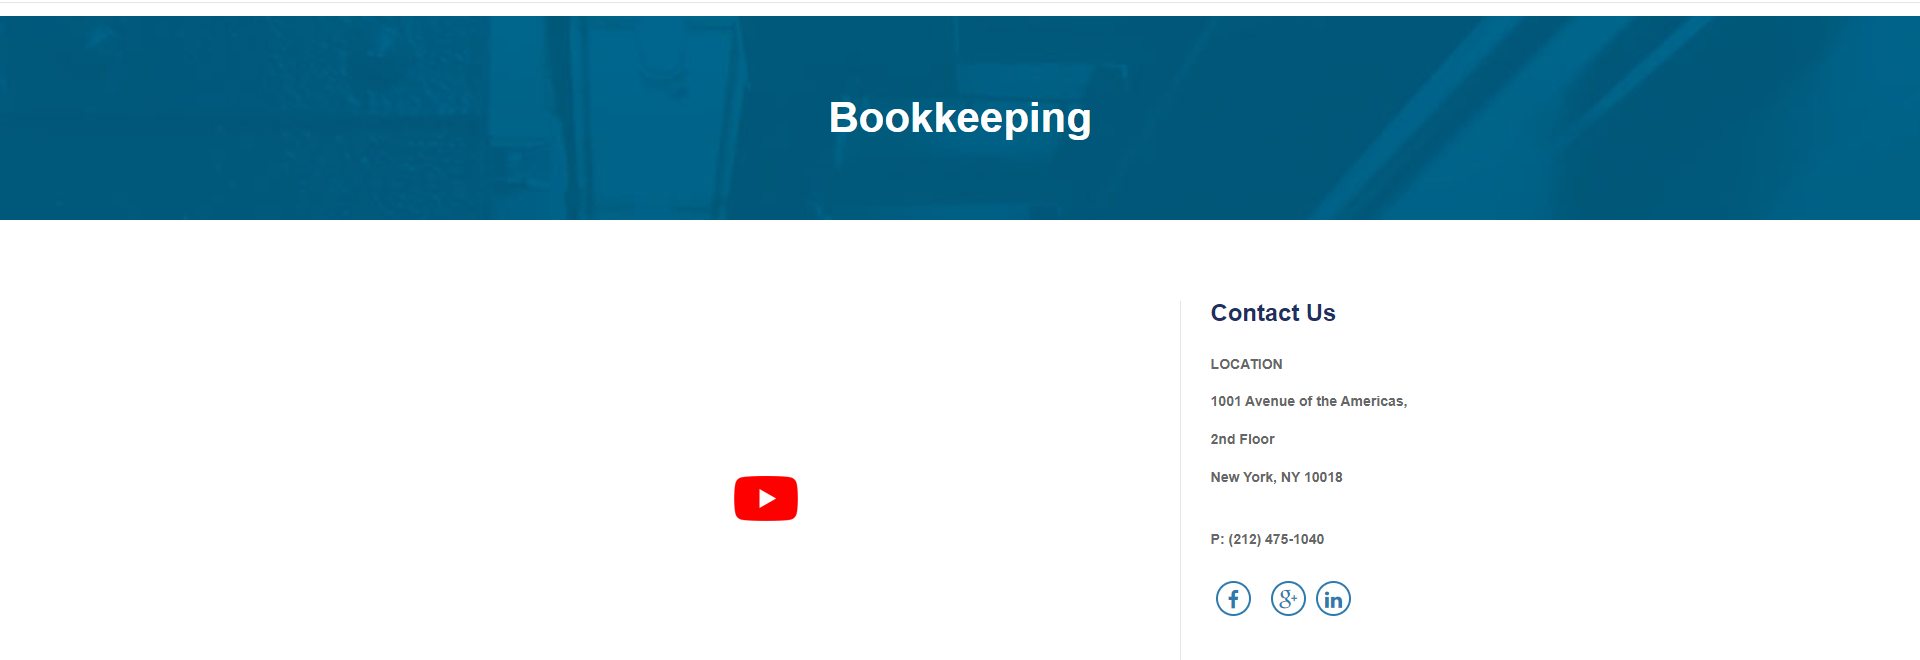The width and height of the screenshot is (1920, 660).
Task: Open the LinkedIn profile icon
Action: pyautogui.click(x=1333, y=599)
